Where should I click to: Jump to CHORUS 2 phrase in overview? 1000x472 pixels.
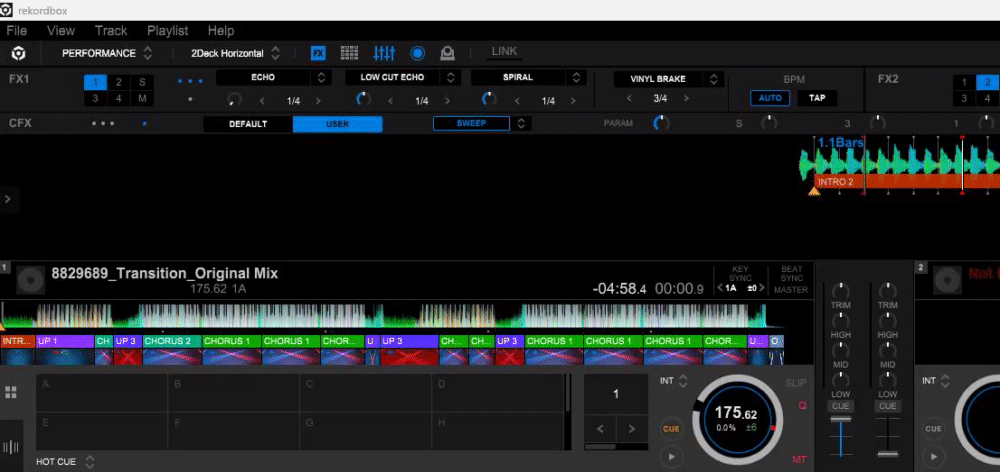click(x=172, y=341)
